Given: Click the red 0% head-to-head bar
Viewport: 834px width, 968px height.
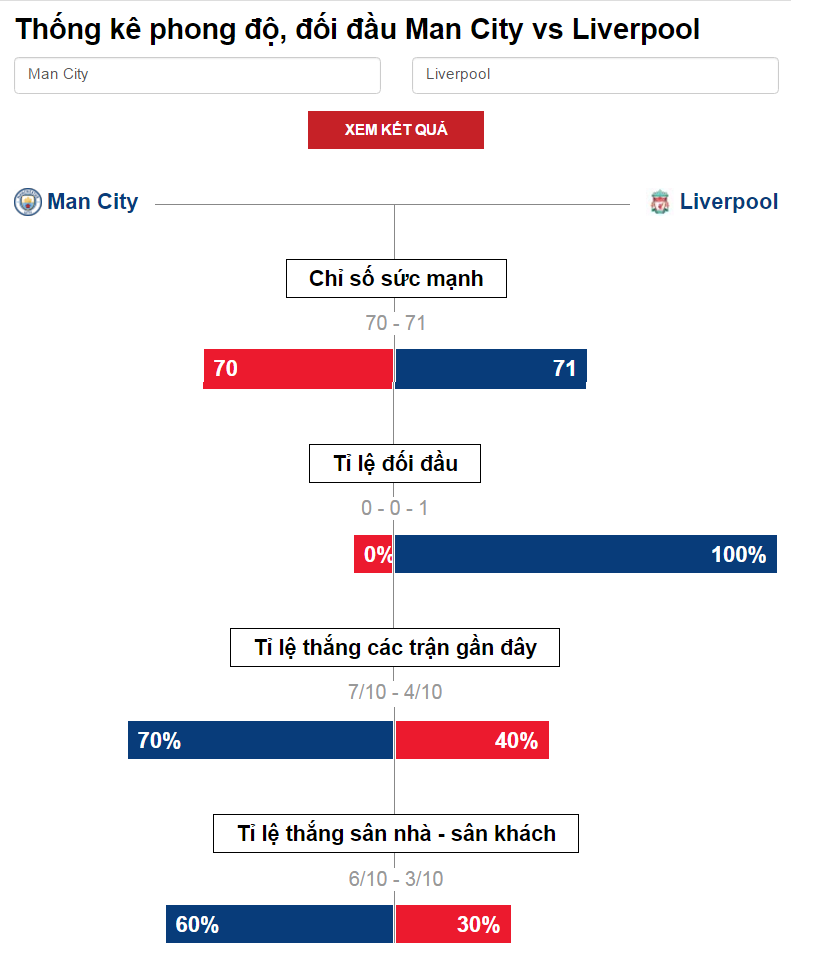Looking at the screenshot, I should (x=373, y=554).
